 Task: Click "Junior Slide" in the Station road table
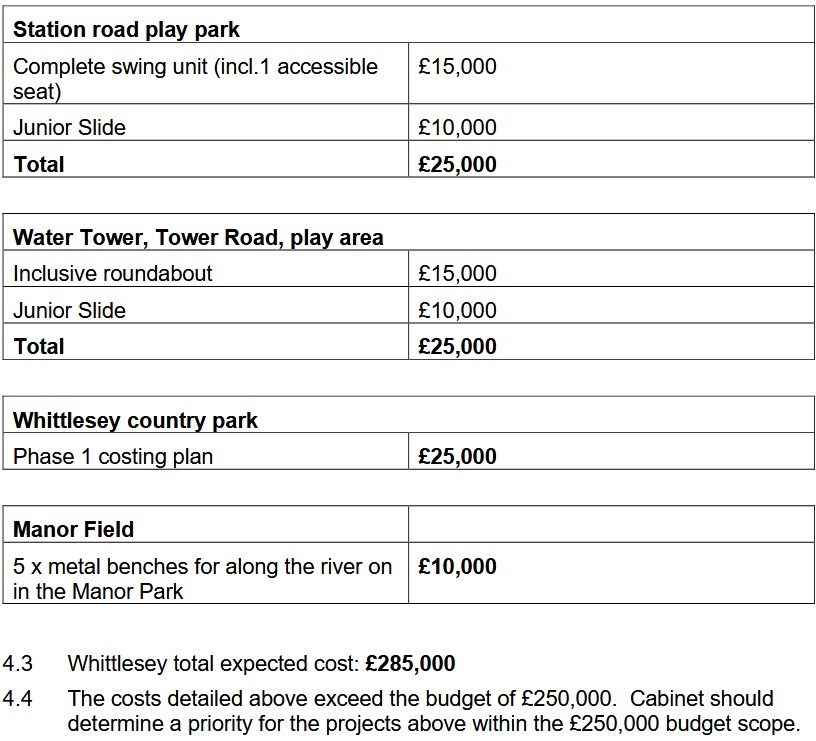click(69, 127)
